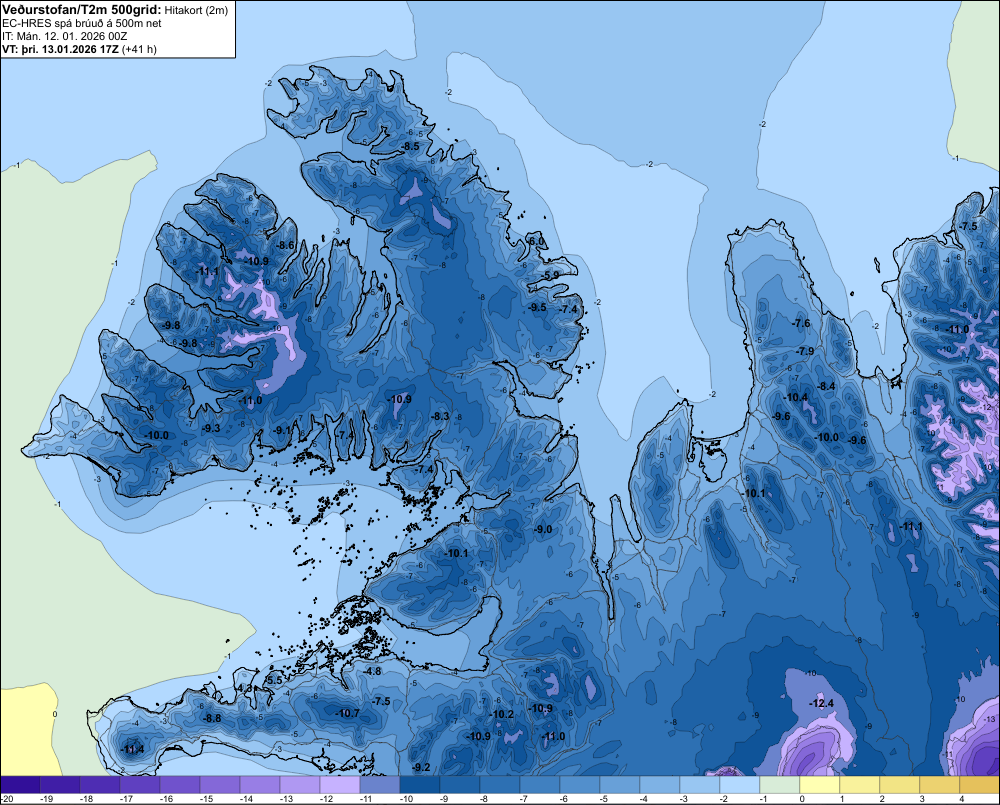Viewport: 1000px width, 805px height.
Task: Click the -9.5 temperature value
Action: coord(537,307)
